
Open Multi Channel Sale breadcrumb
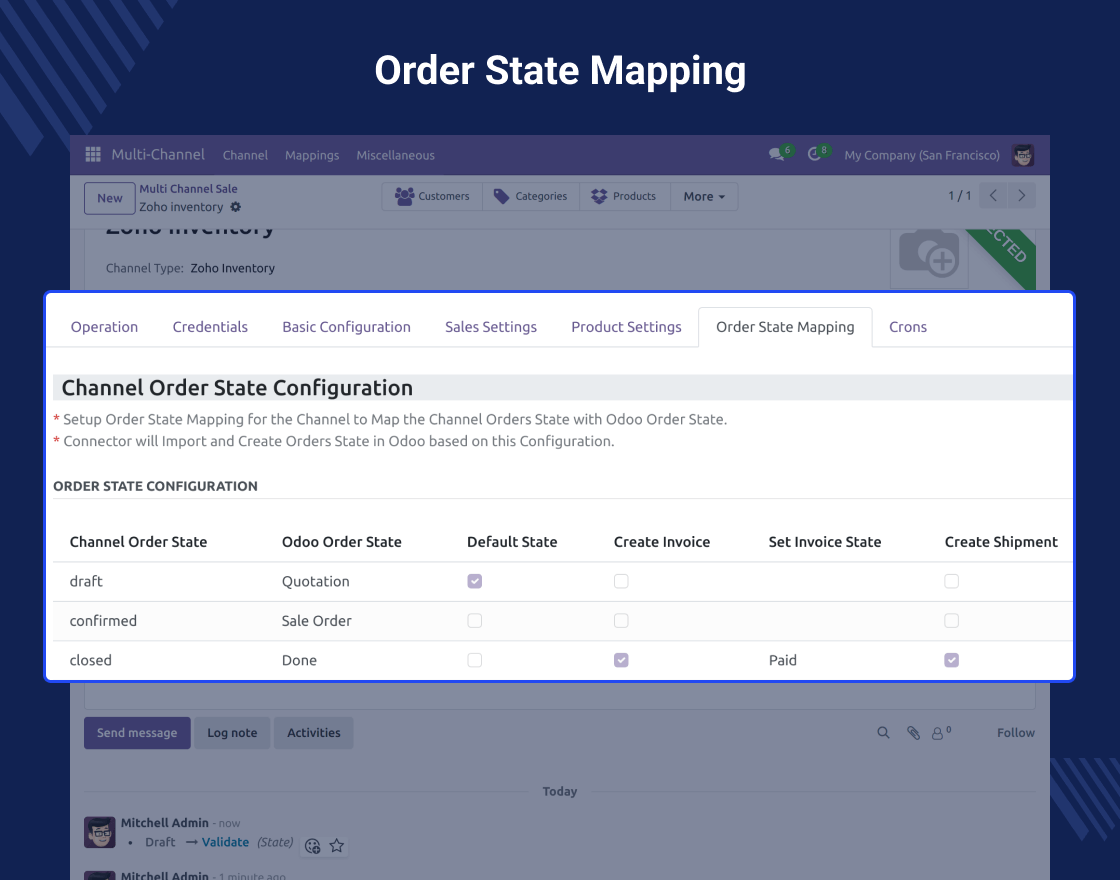click(x=189, y=189)
